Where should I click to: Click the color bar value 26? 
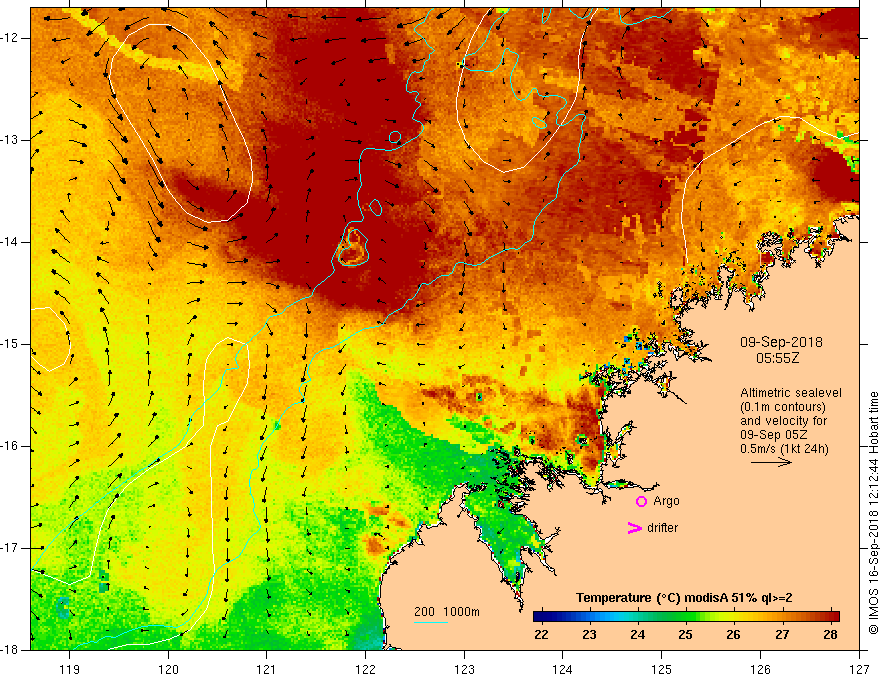pos(734,635)
